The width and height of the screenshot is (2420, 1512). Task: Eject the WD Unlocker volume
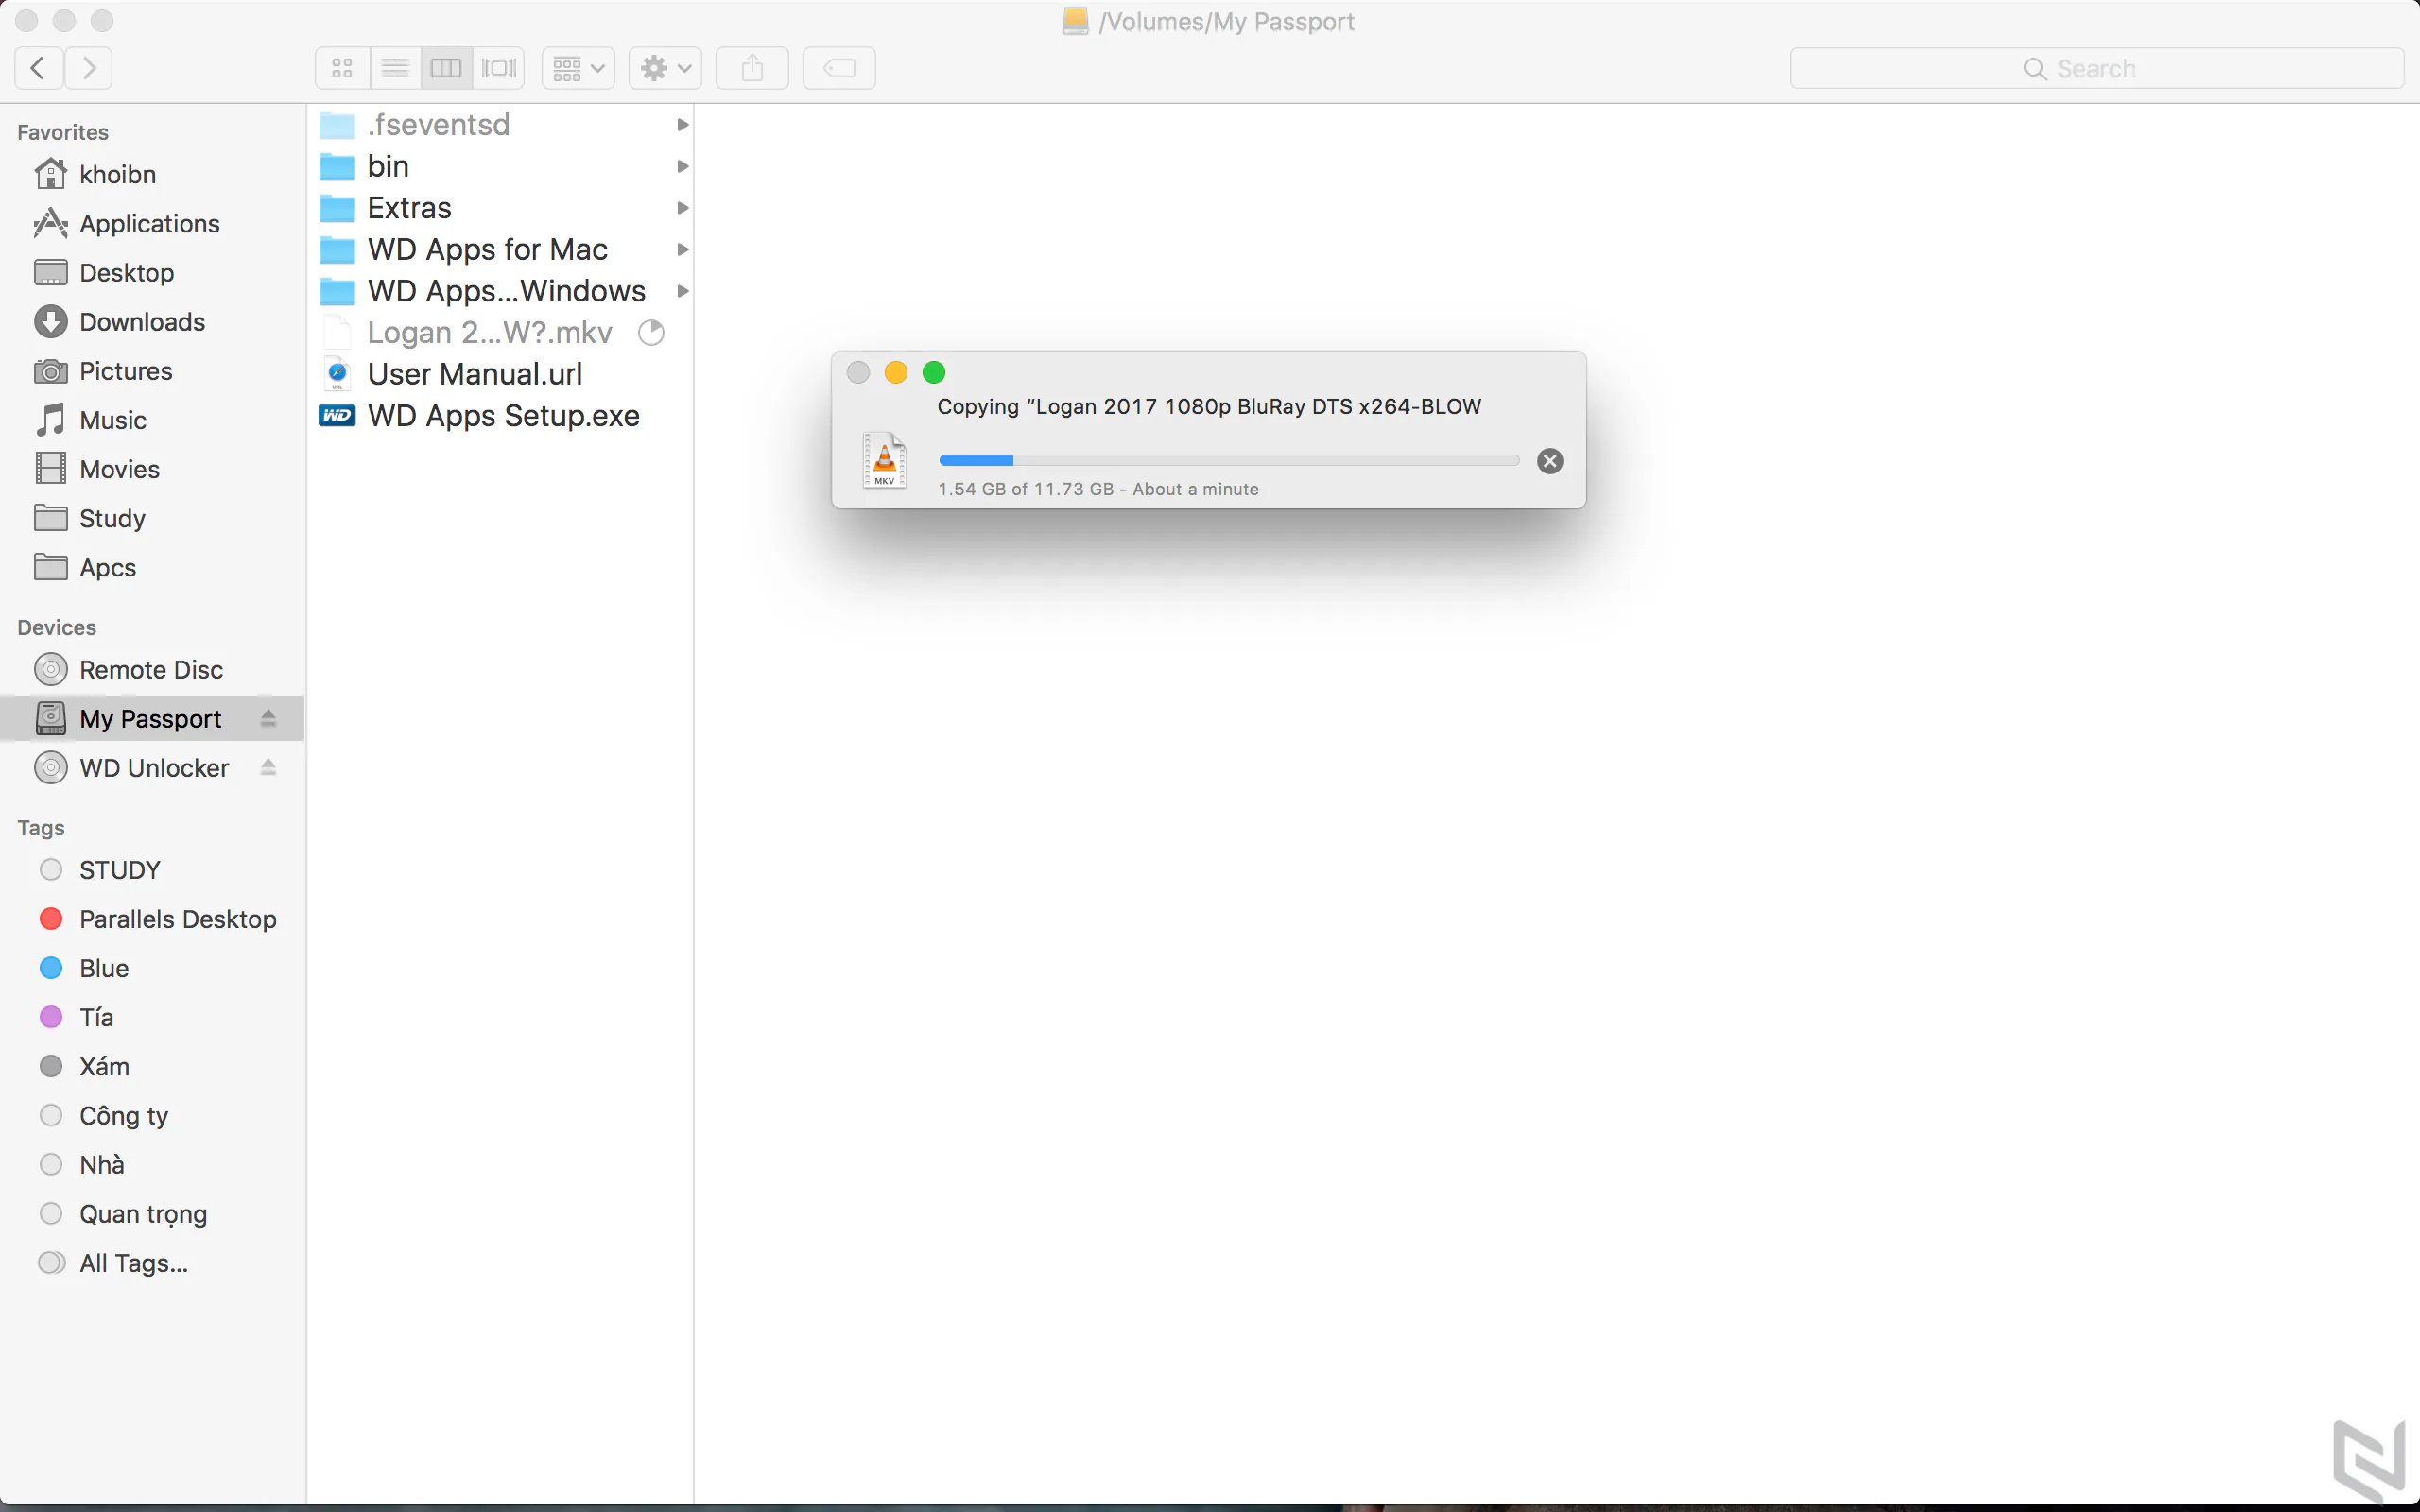pyautogui.click(x=268, y=767)
